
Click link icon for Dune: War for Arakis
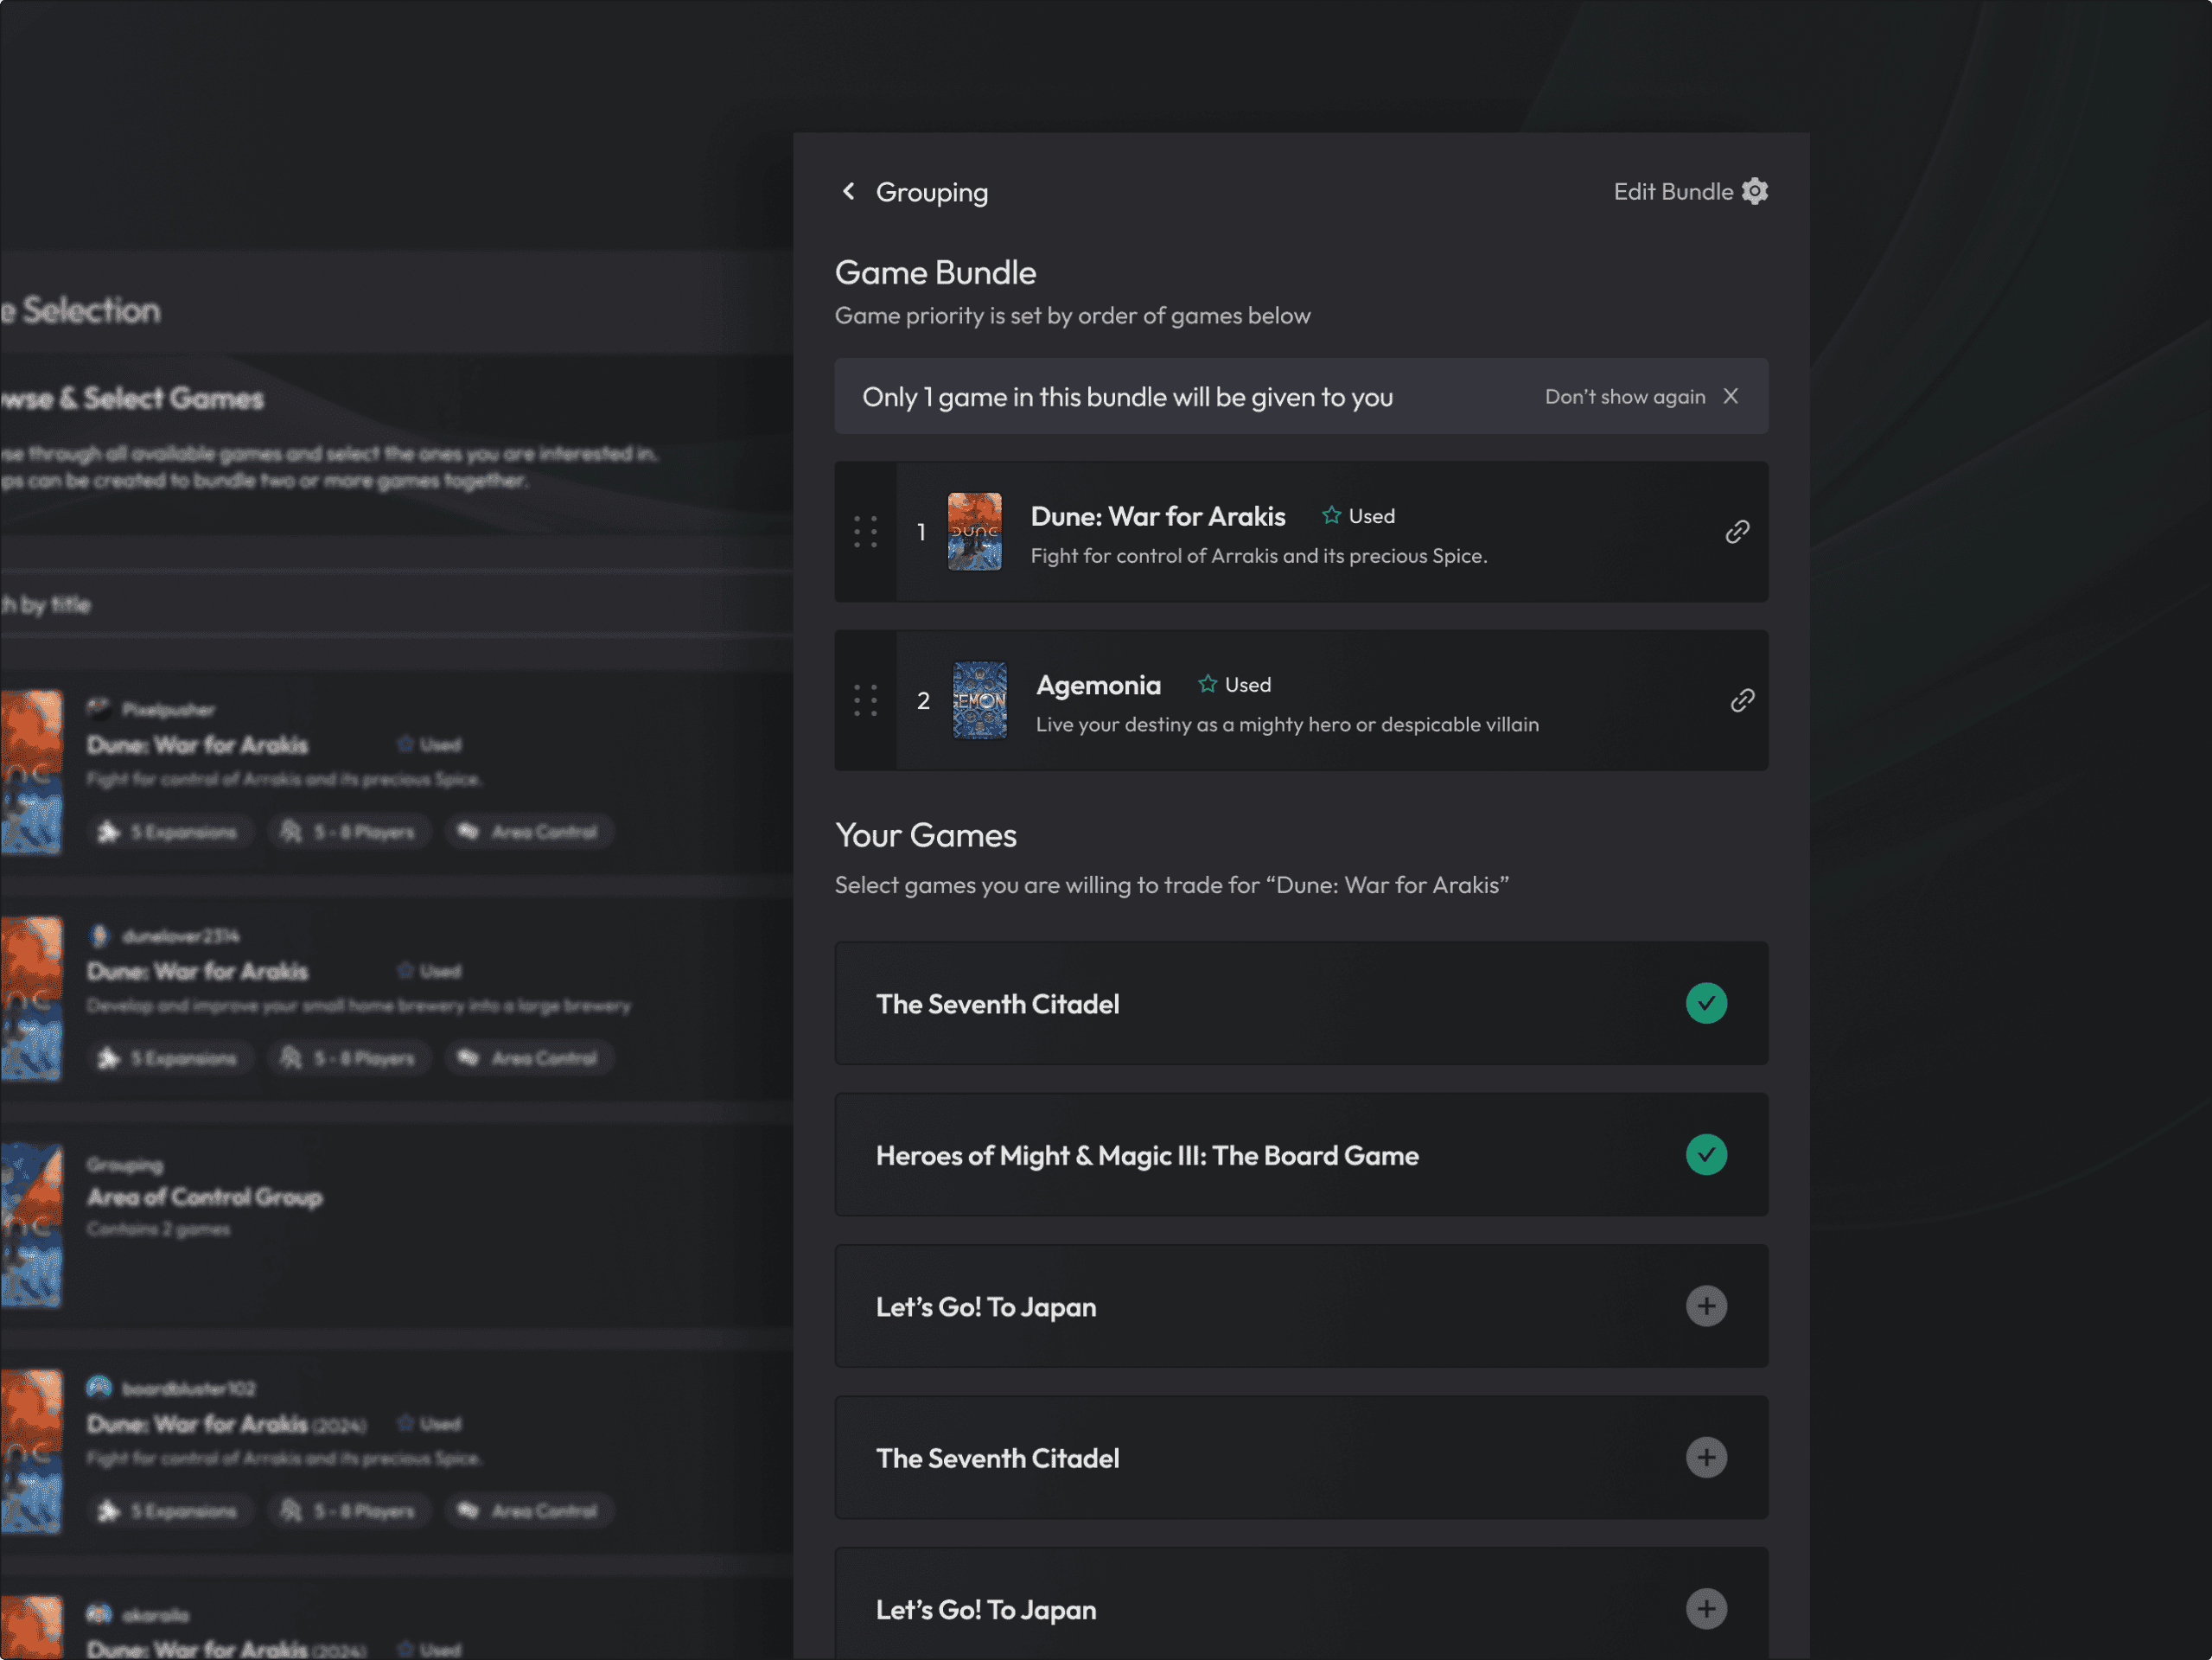point(1737,532)
